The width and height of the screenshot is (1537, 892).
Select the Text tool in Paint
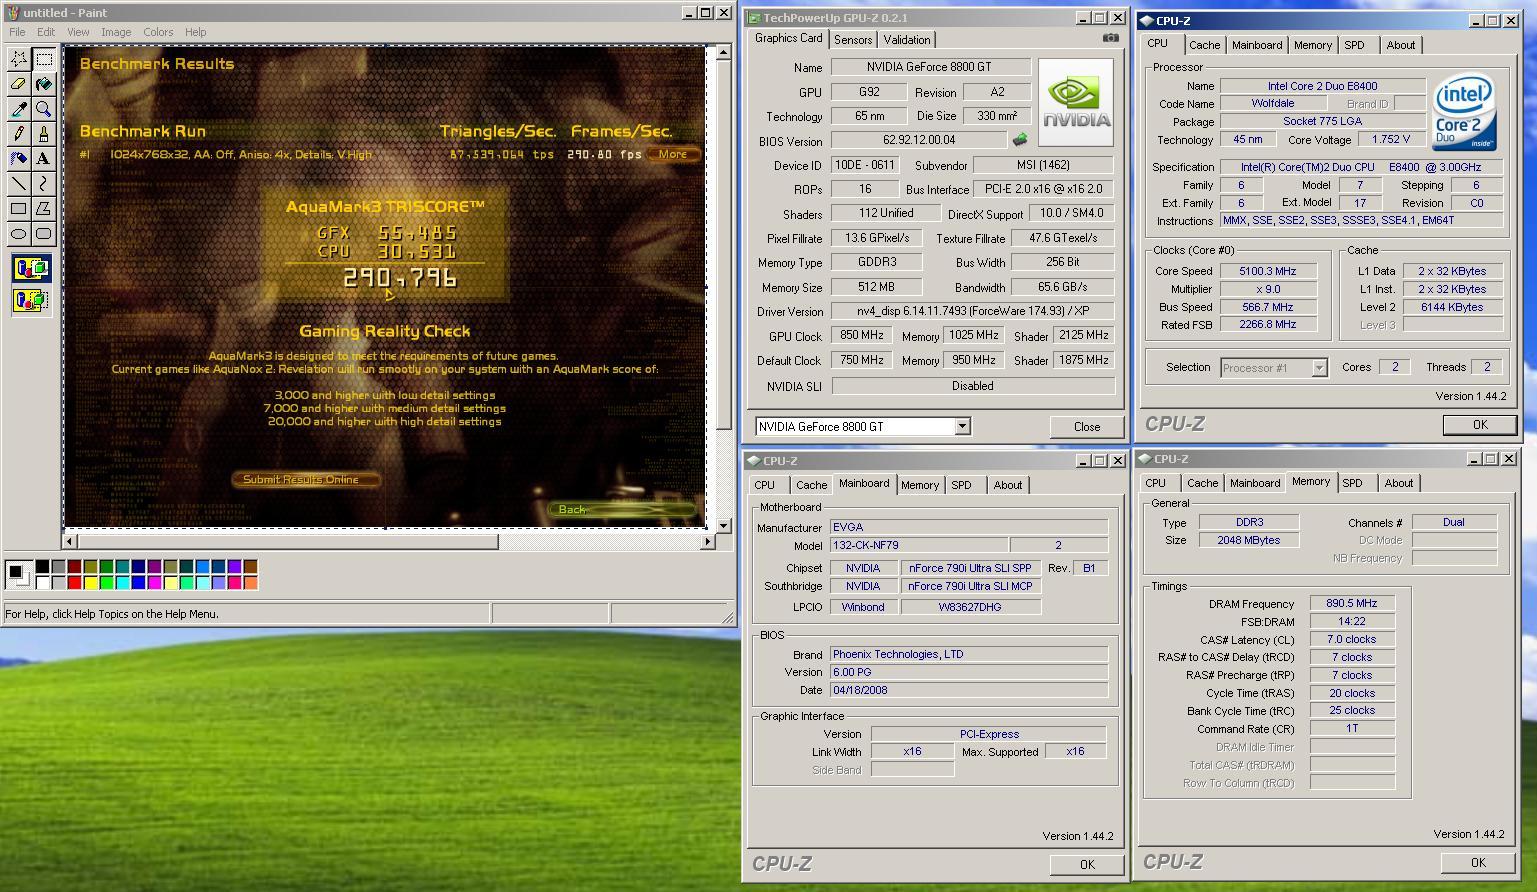(43, 159)
